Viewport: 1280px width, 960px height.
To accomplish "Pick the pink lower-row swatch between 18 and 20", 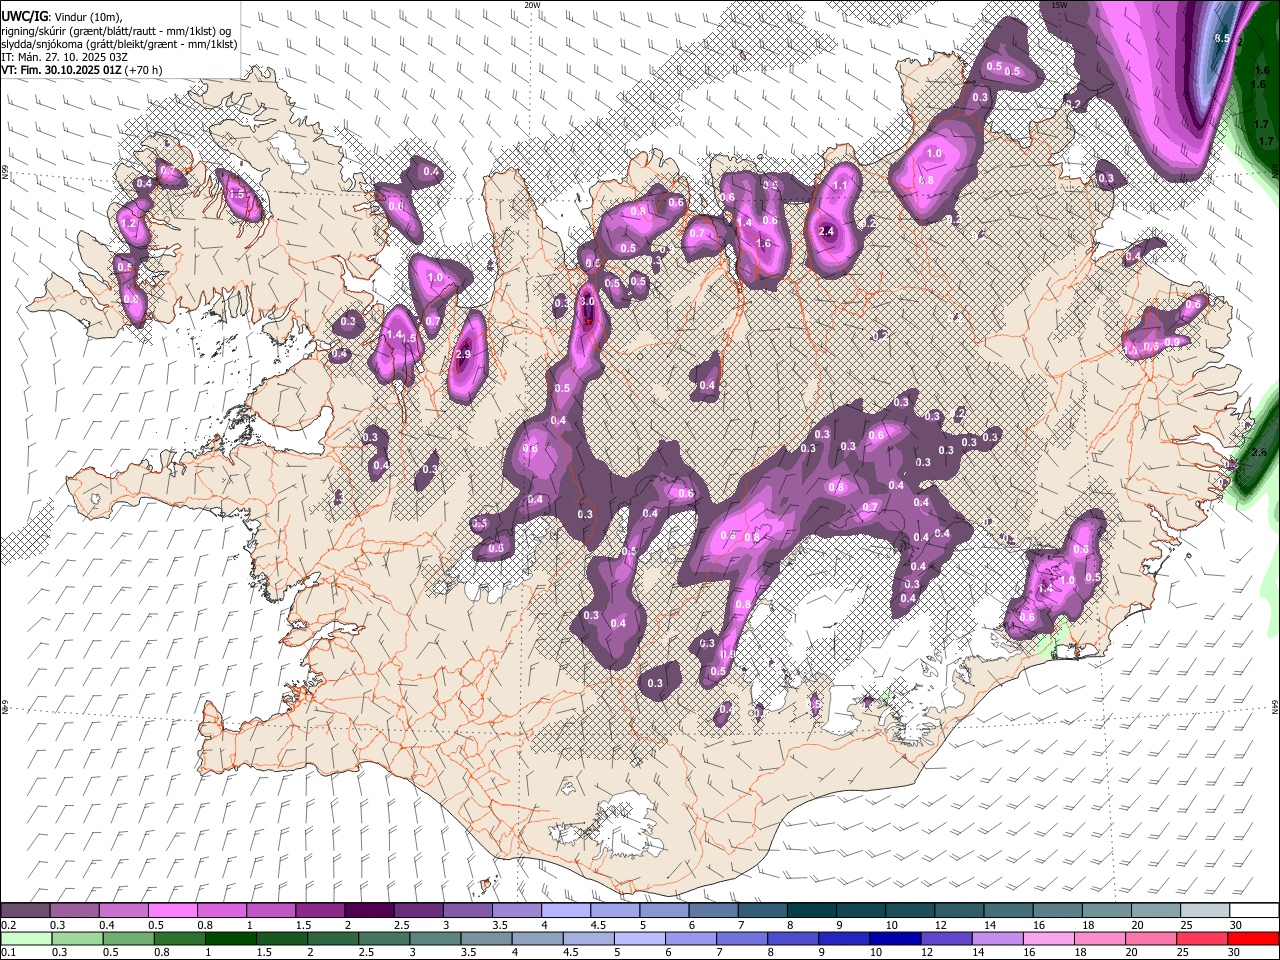I will tap(1099, 938).
